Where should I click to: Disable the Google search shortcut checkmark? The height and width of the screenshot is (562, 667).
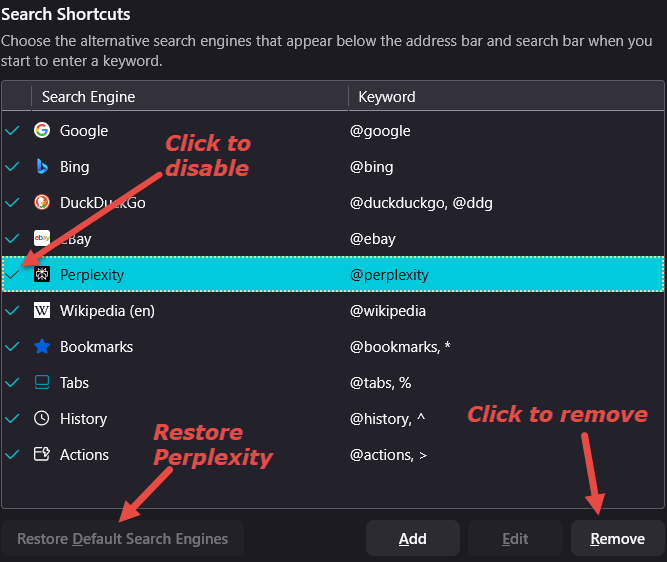point(13,131)
